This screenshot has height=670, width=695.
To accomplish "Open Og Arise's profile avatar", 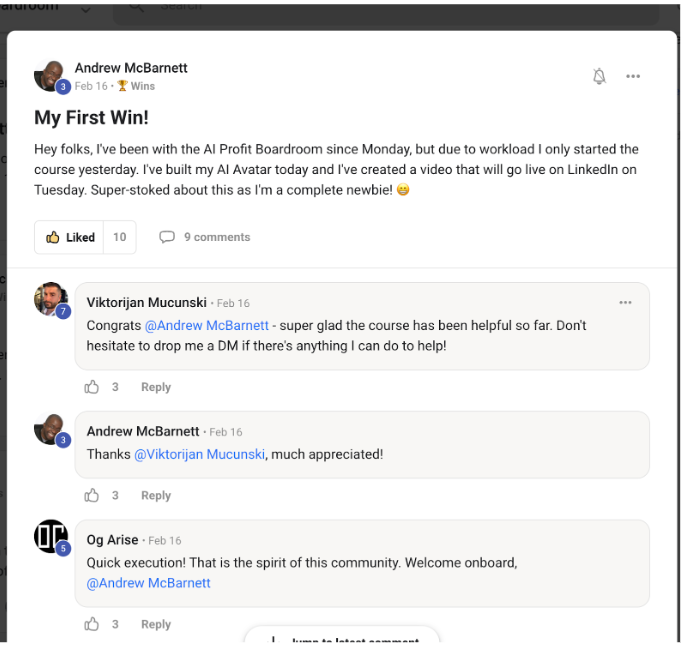I will click(x=51, y=537).
